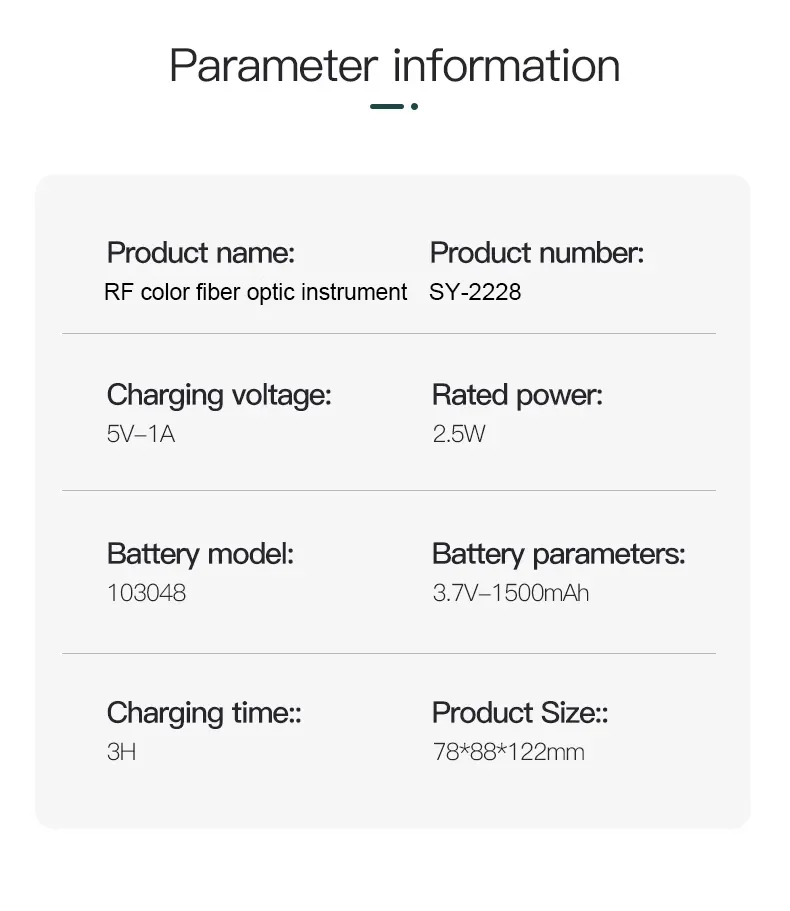Image resolution: width=790 pixels, height=911 pixels.
Task: Select the "Rated power:" label
Action: [x=517, y=395]
